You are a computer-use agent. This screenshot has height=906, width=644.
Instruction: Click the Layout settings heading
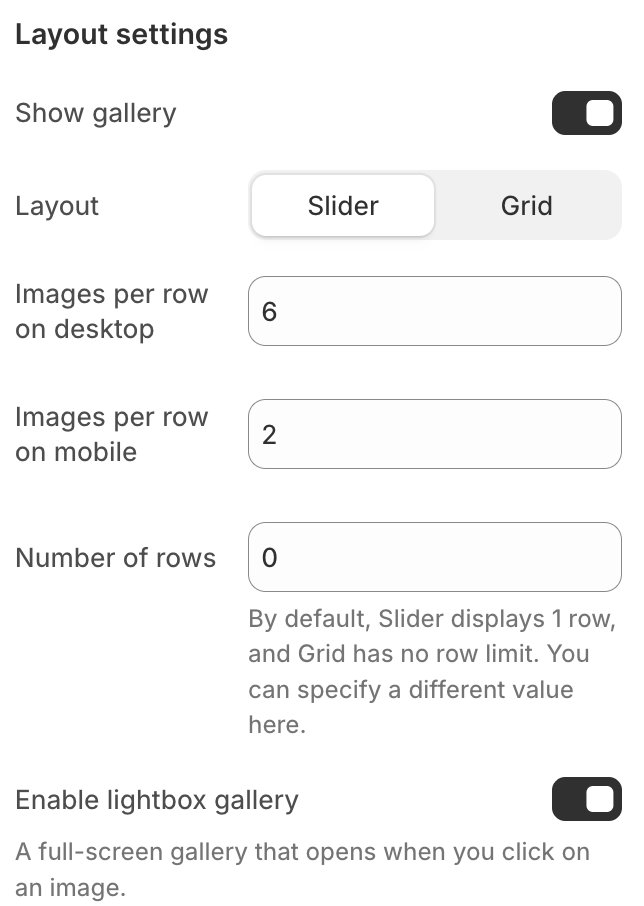pyautogui.click(x=121, y=35)
